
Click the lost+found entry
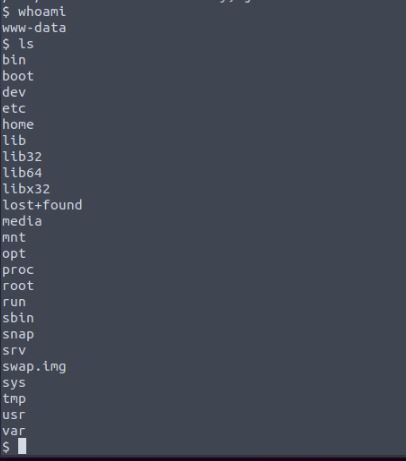point(42,205)
